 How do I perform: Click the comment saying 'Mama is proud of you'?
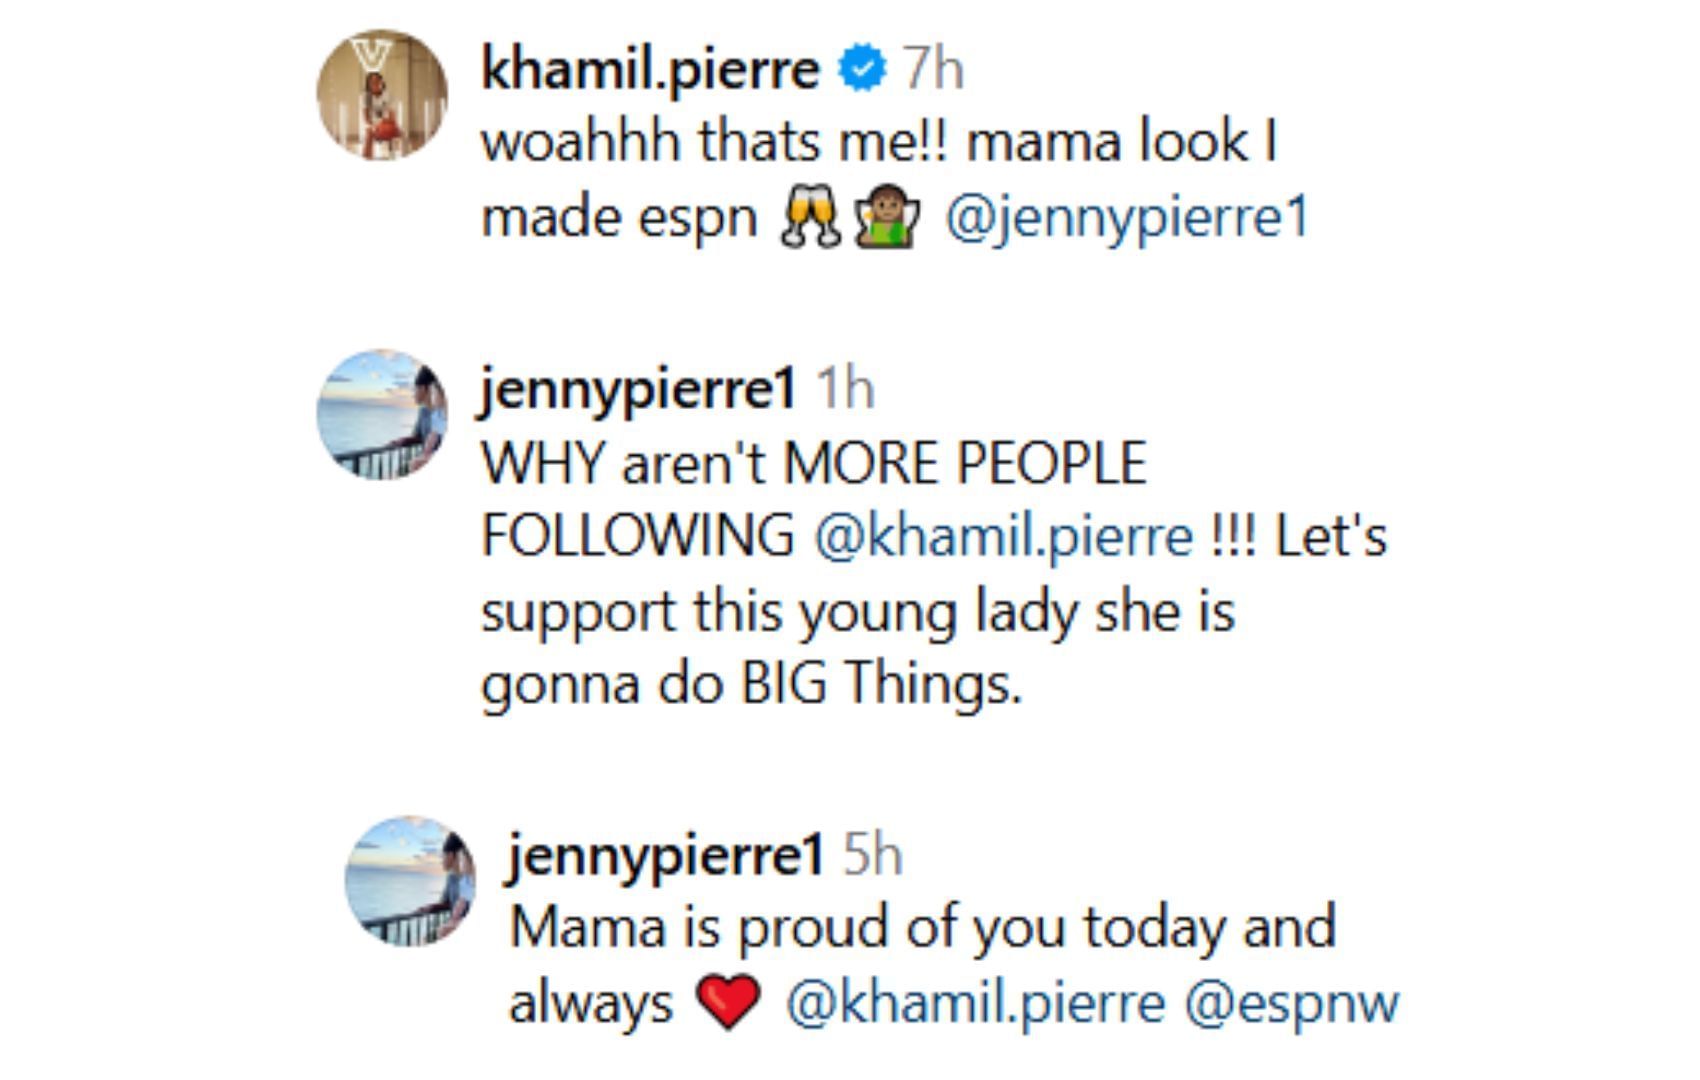click(920, 927)
